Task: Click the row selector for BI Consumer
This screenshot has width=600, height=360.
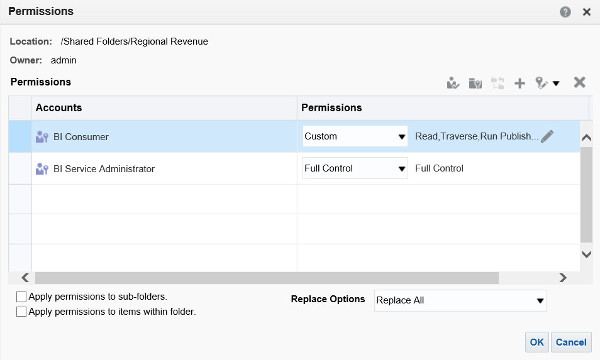Action: click(x=20, y=137)
